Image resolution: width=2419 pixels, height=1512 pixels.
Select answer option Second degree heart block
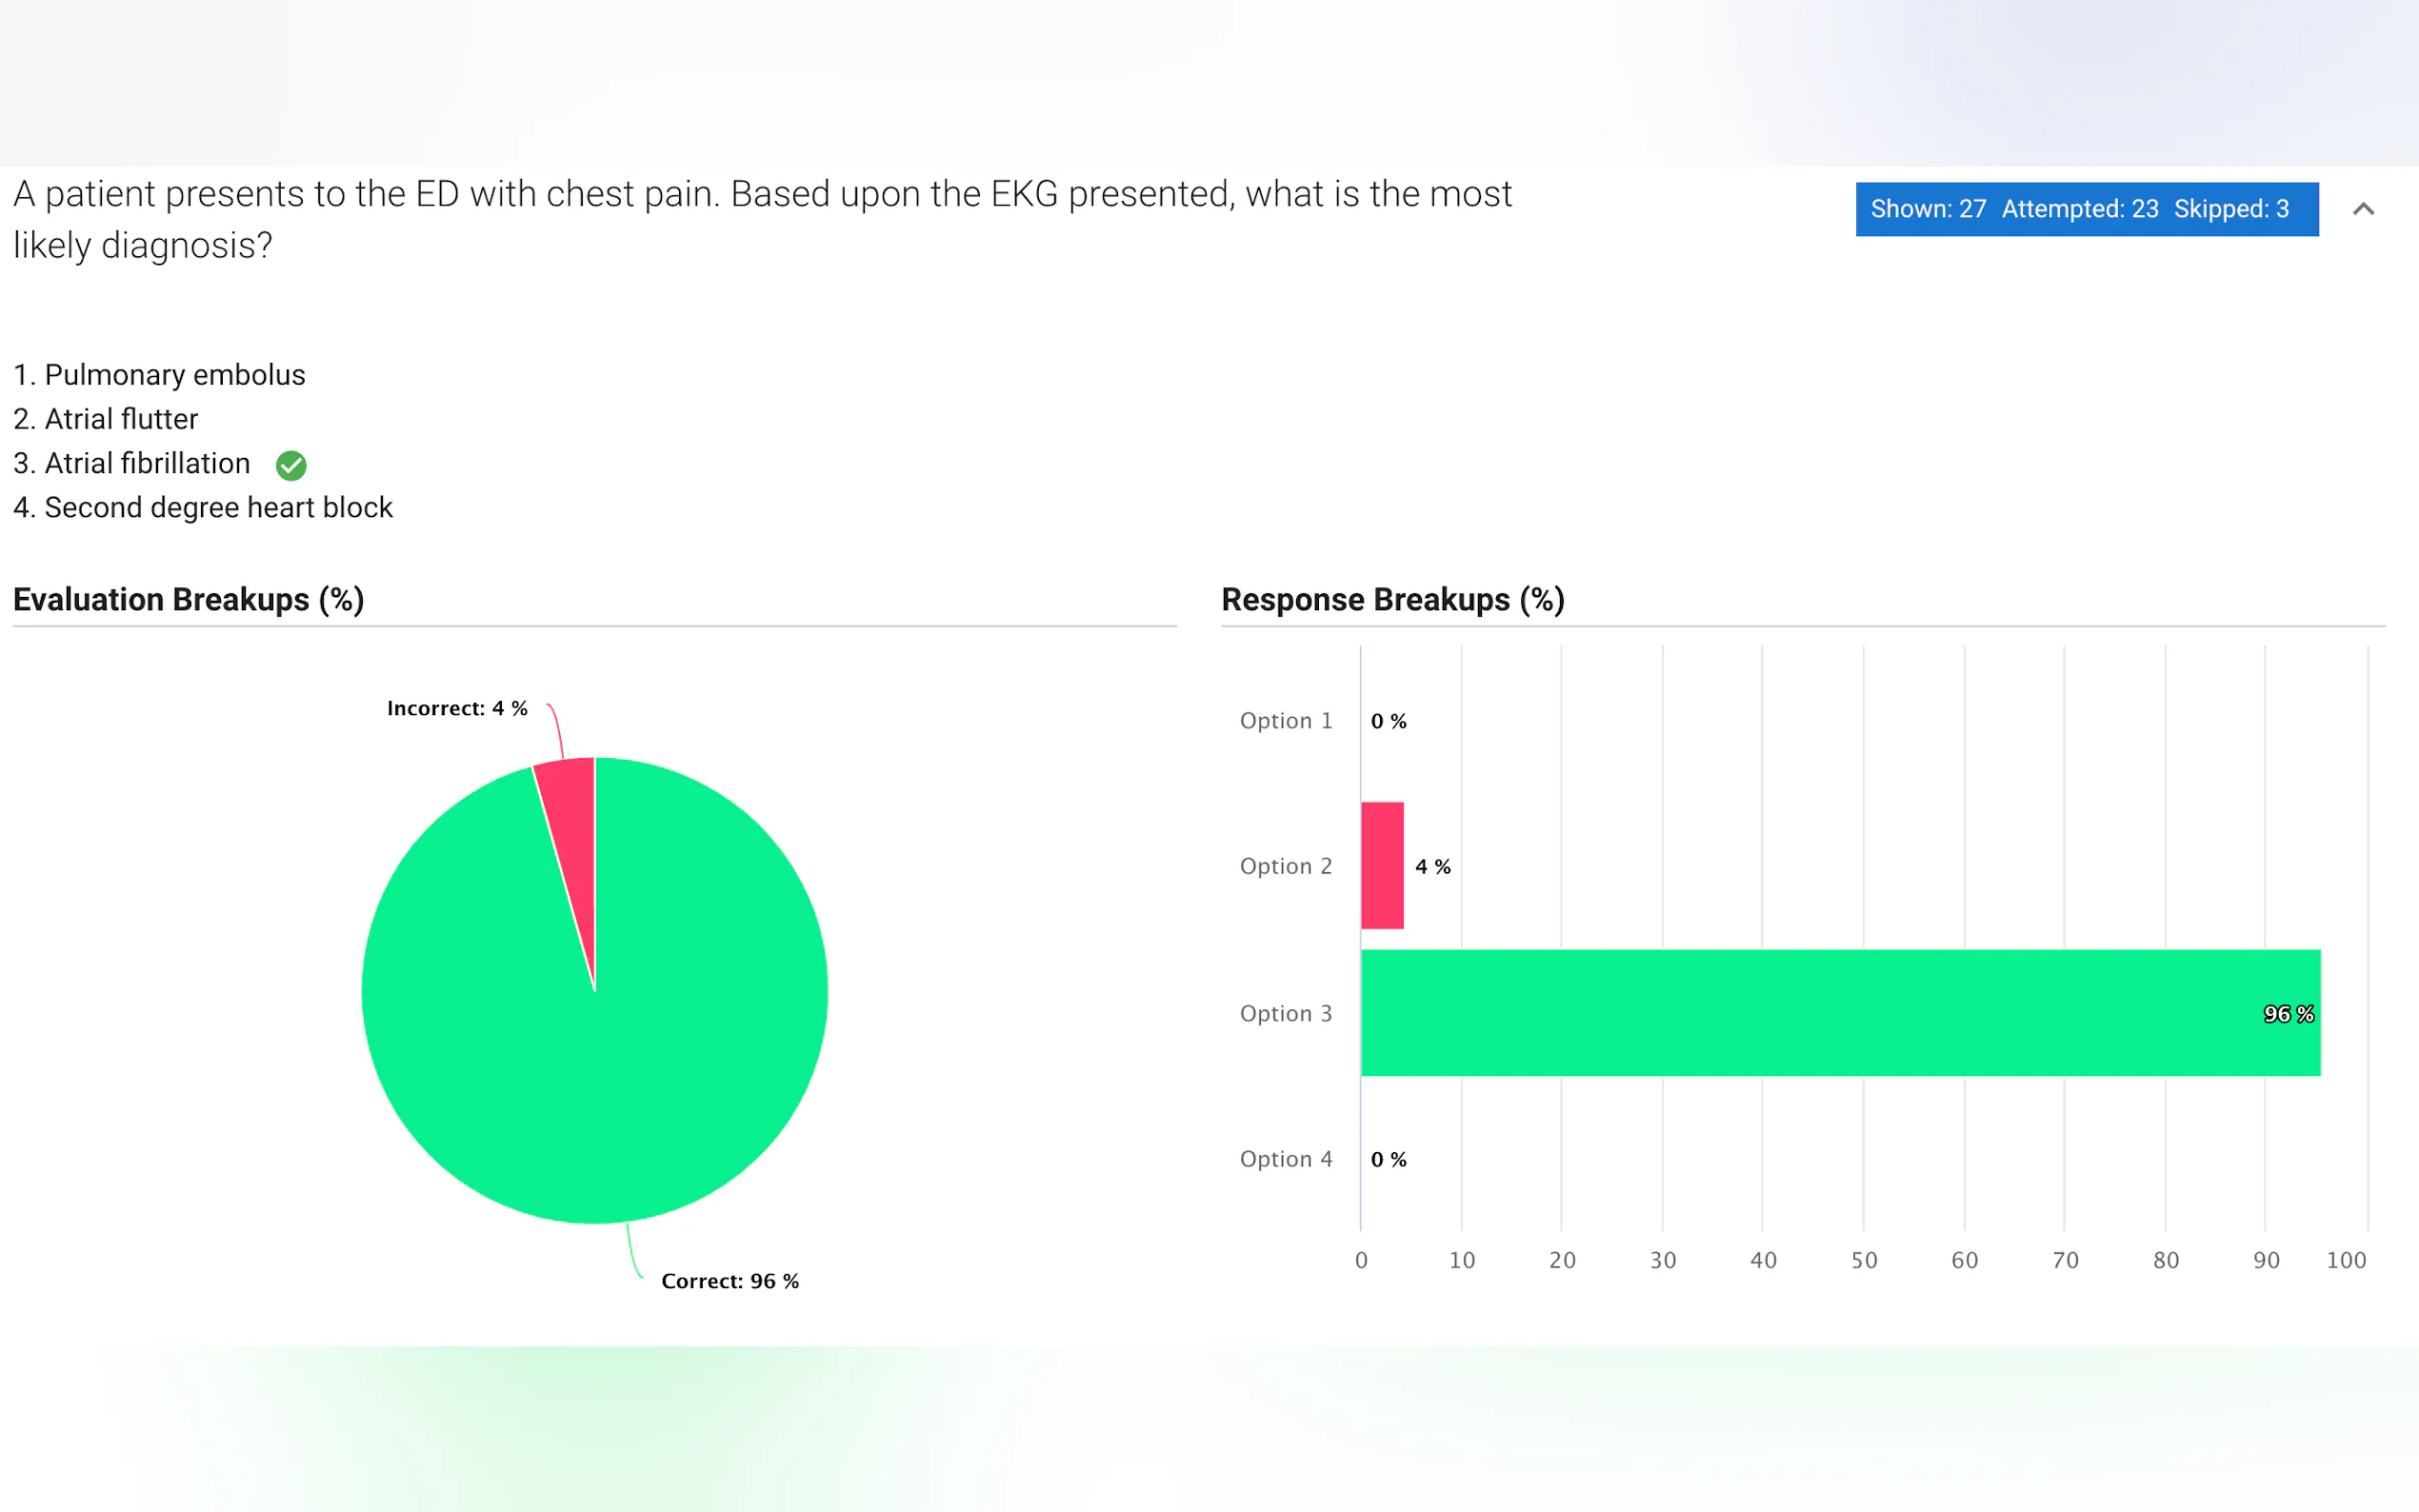[218, 508]
